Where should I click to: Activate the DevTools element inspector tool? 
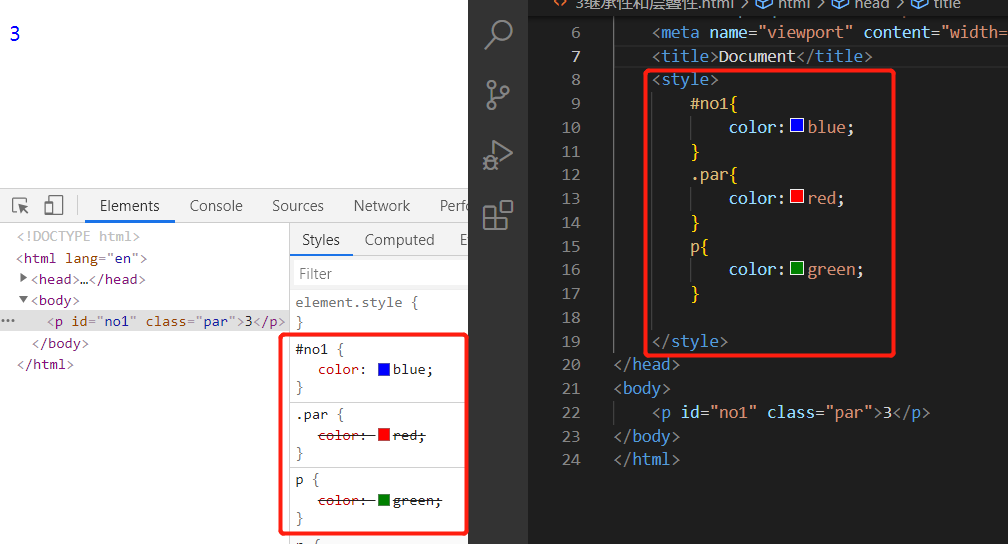click(x=20, y=206)
